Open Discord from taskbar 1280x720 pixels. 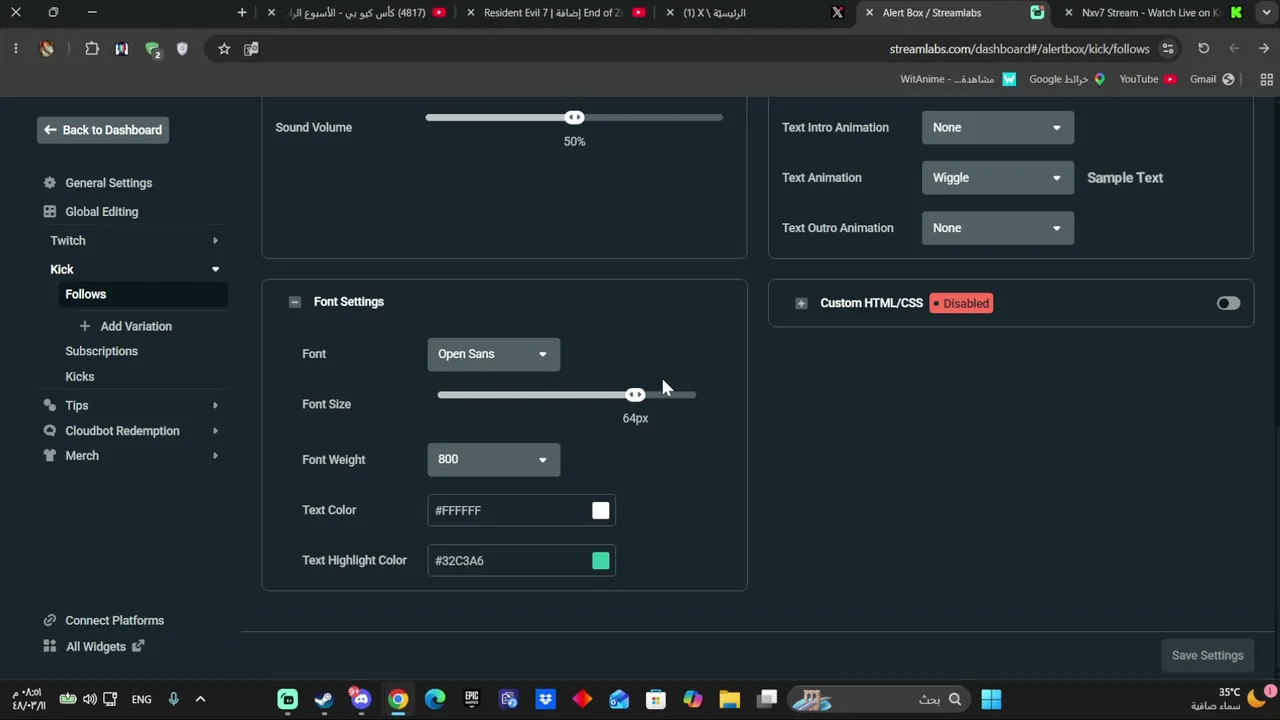[361, 700]
